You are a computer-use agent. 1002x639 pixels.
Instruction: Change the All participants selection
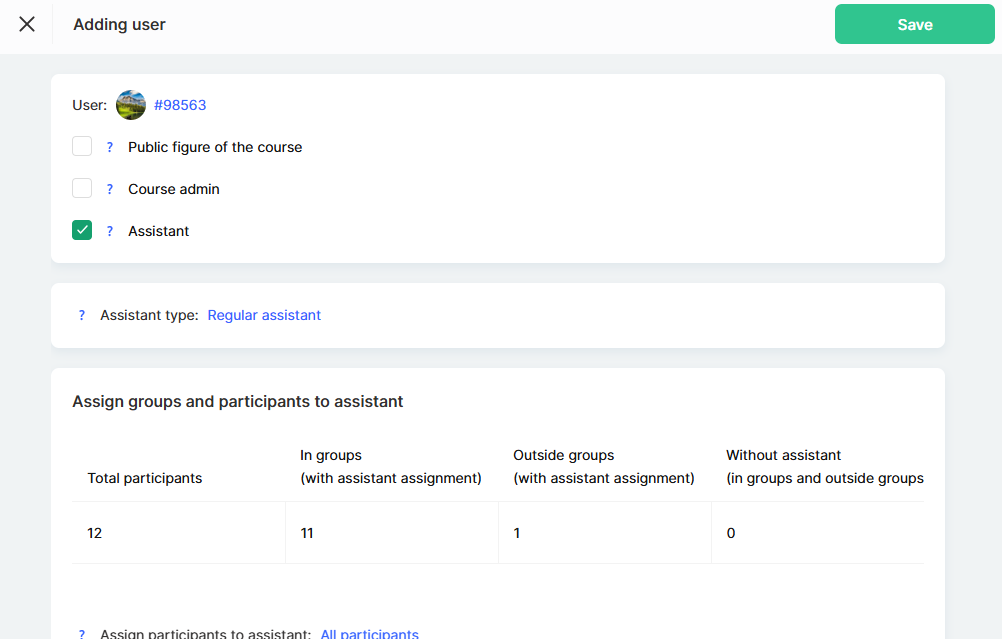(369, 634)
